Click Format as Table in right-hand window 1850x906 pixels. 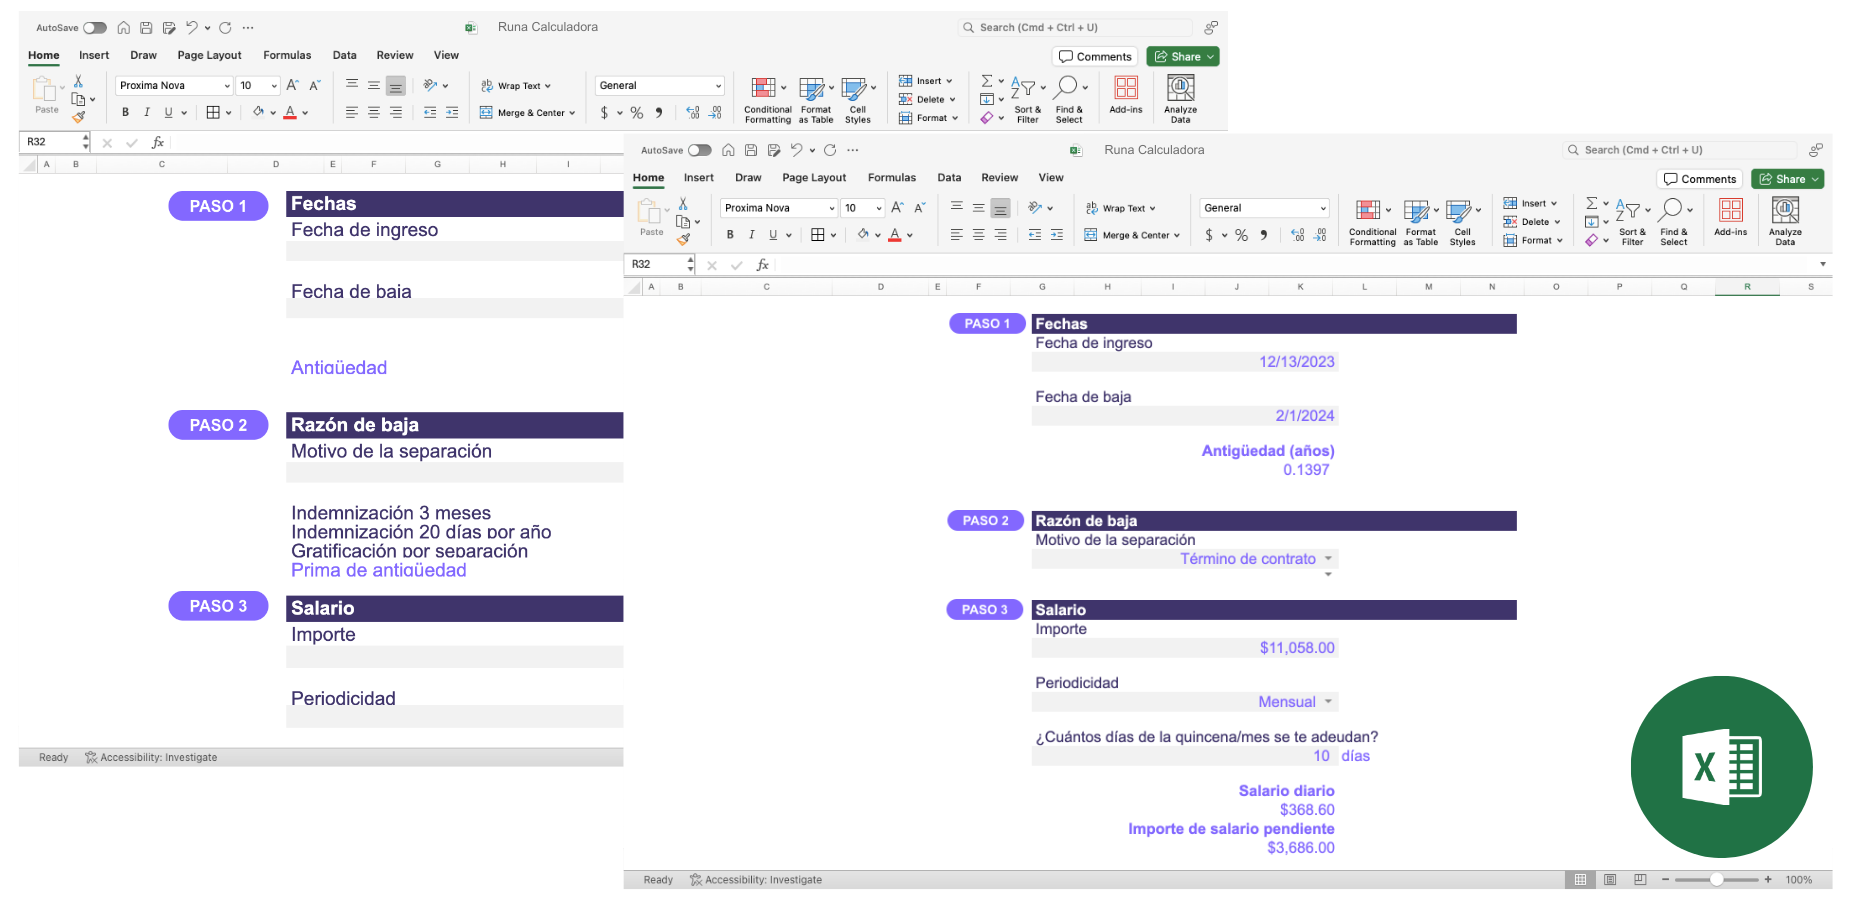coord(1419,220)
